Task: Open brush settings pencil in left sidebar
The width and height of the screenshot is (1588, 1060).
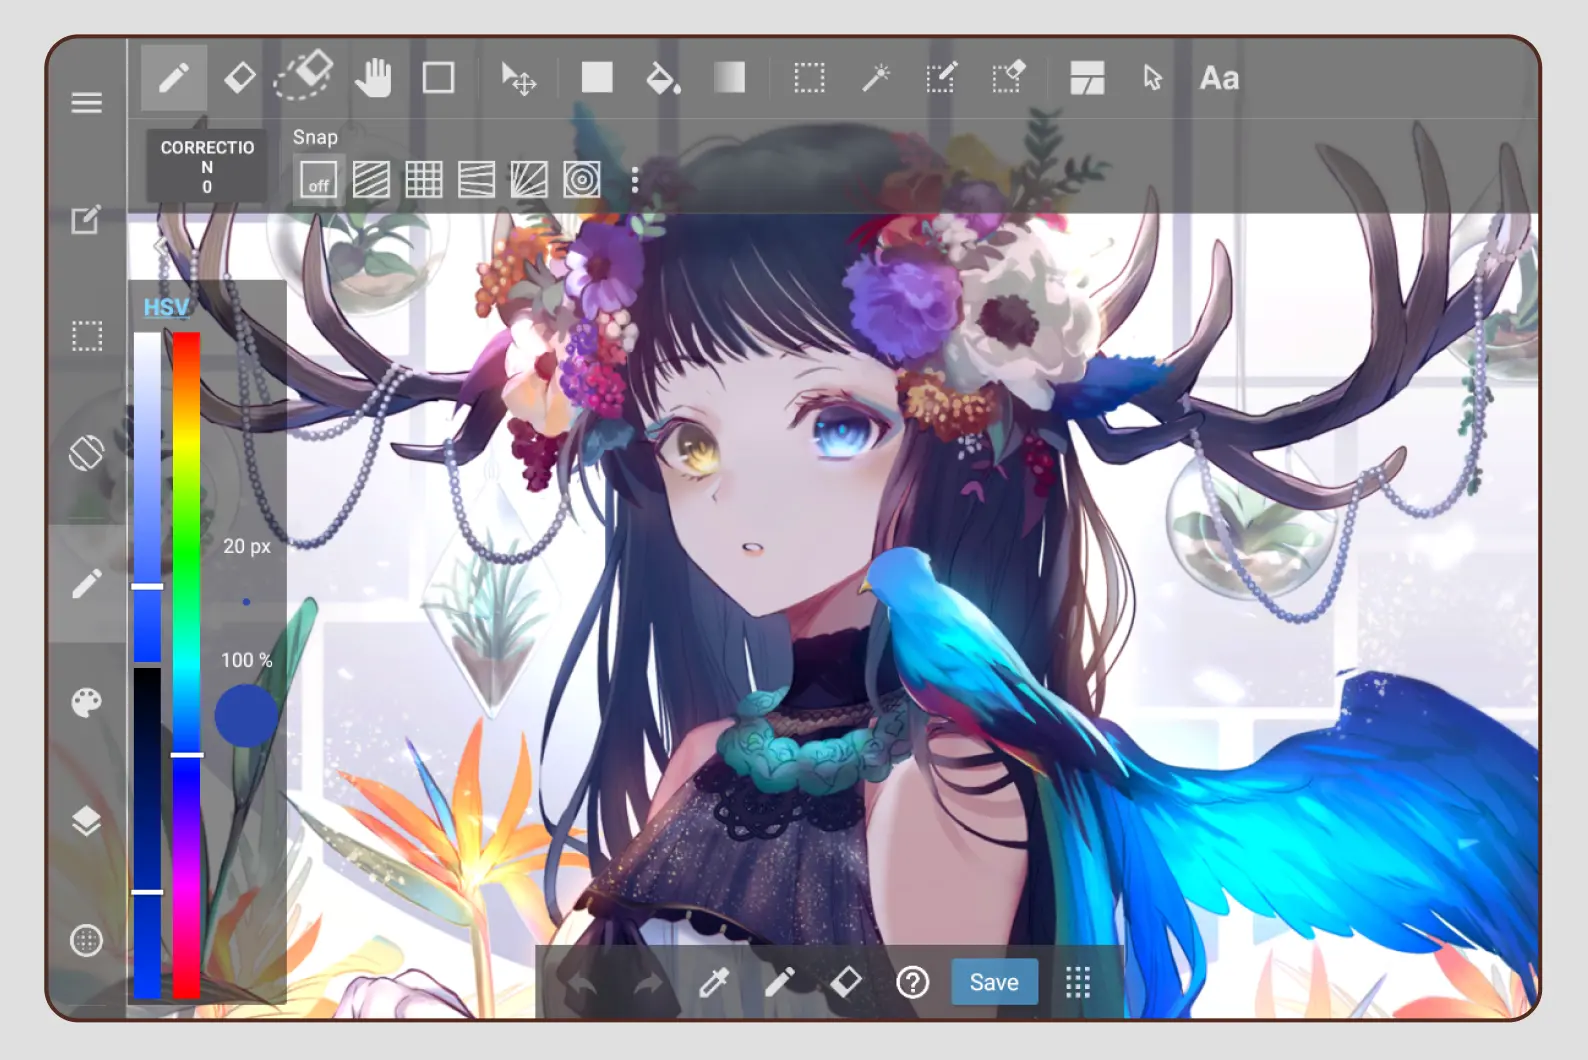Action: (x=87, y=584)
